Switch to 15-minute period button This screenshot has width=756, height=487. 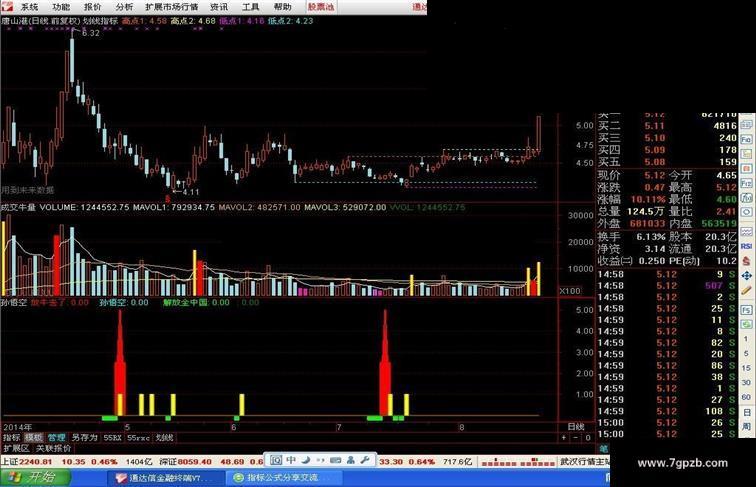click(746, 368)
